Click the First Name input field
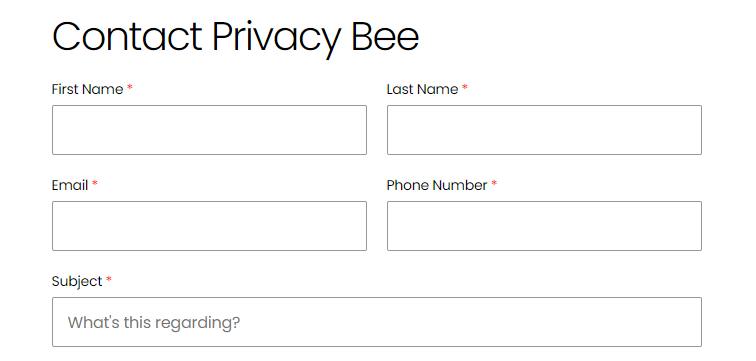 tap(209, 130)
